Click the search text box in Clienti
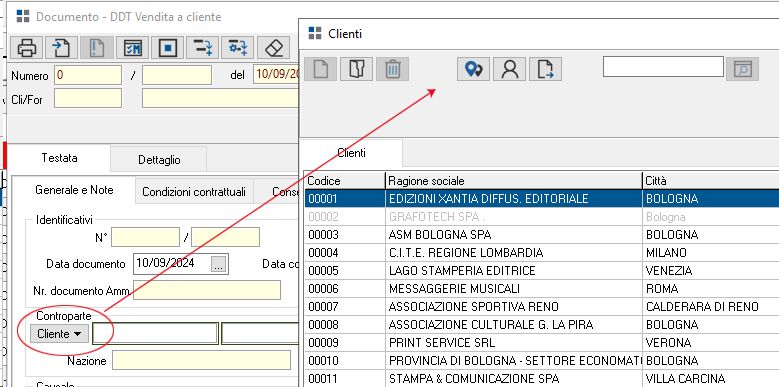 click(x=663, y=67)
